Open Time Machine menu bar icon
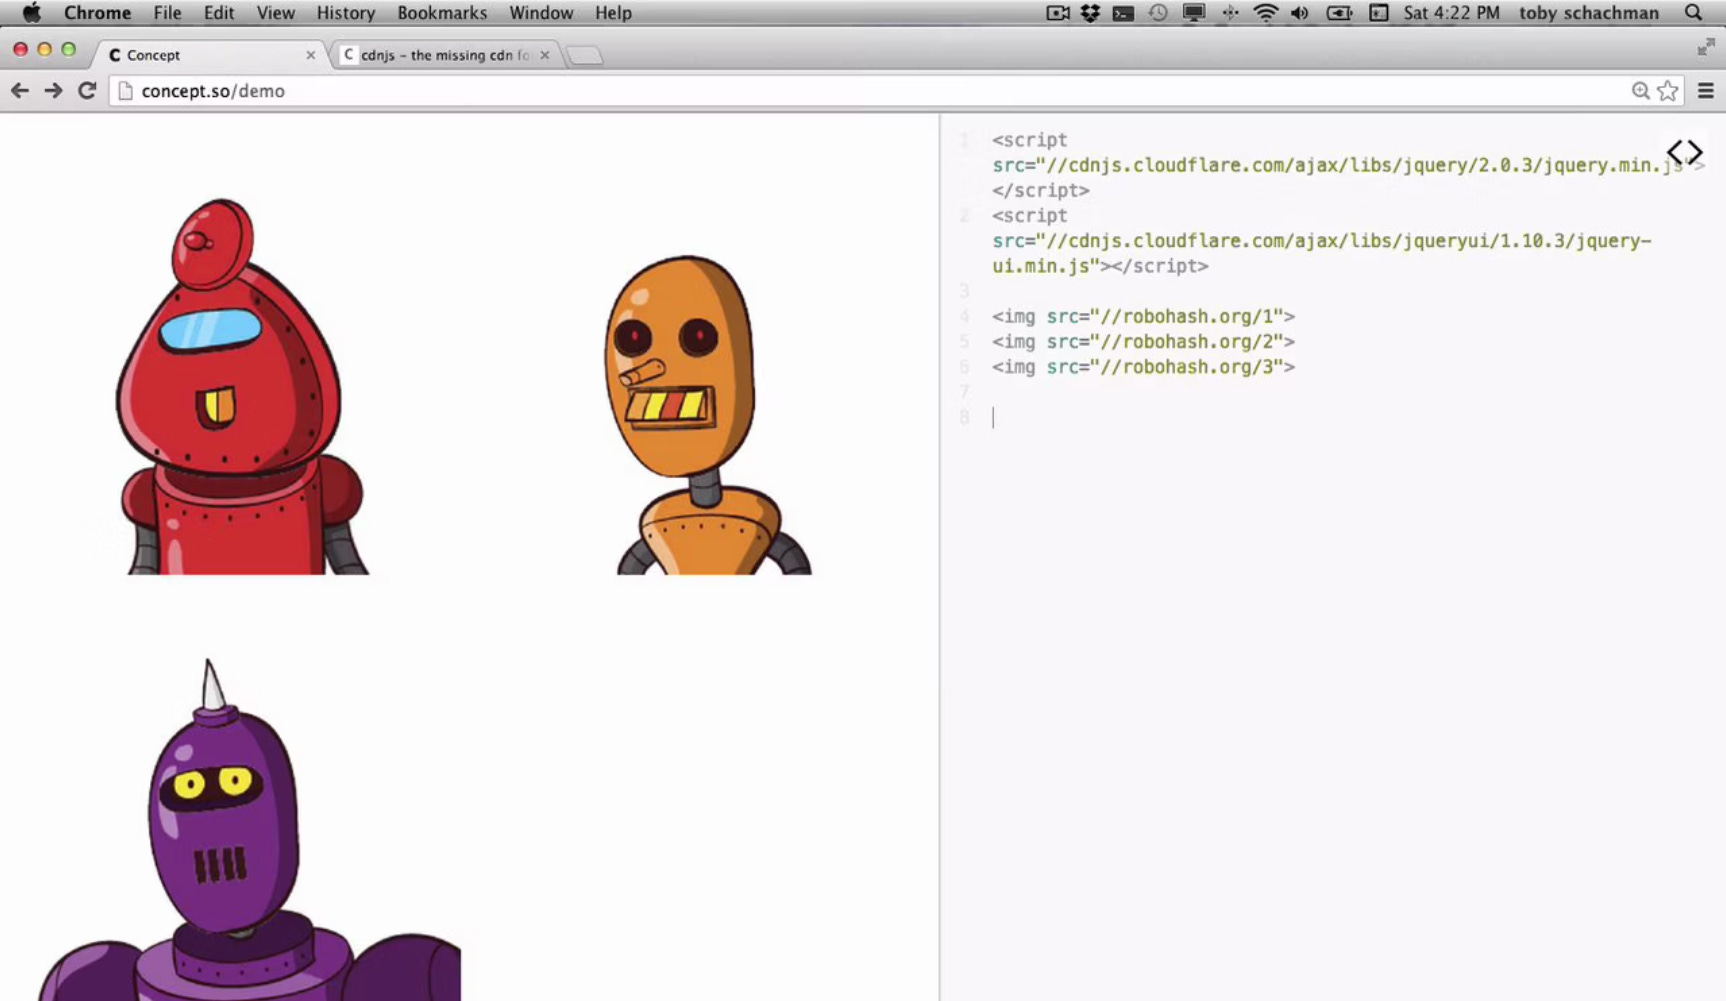Image resolution: width=1726 pixels, height=1001 pixels. (1158, 13)
